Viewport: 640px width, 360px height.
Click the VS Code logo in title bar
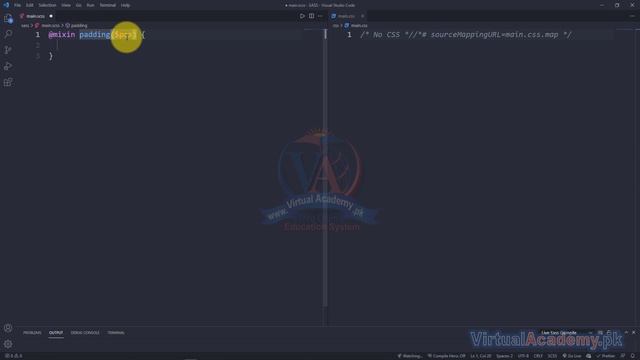click(x=6, y=5)
